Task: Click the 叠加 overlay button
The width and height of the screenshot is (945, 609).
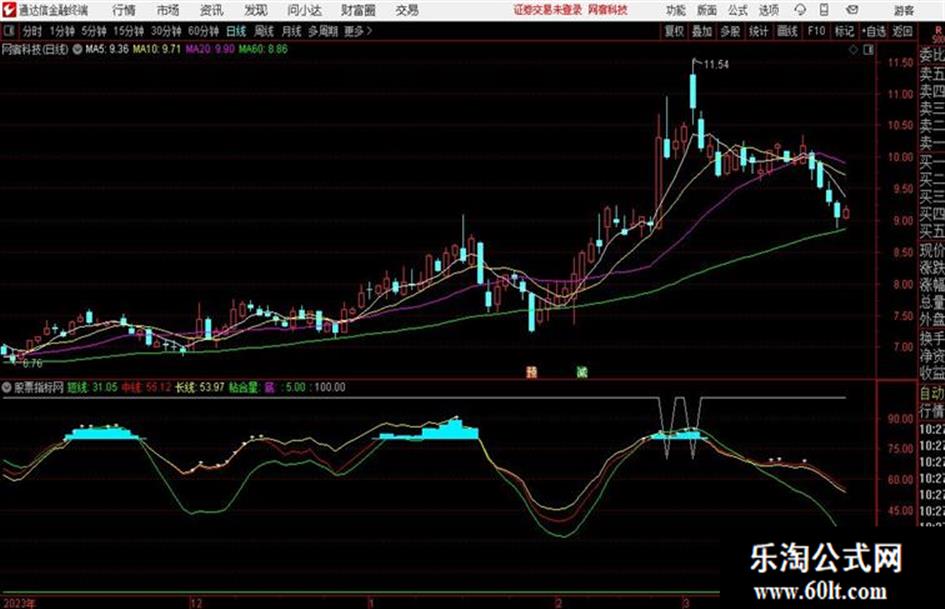Action: [702, 31]
